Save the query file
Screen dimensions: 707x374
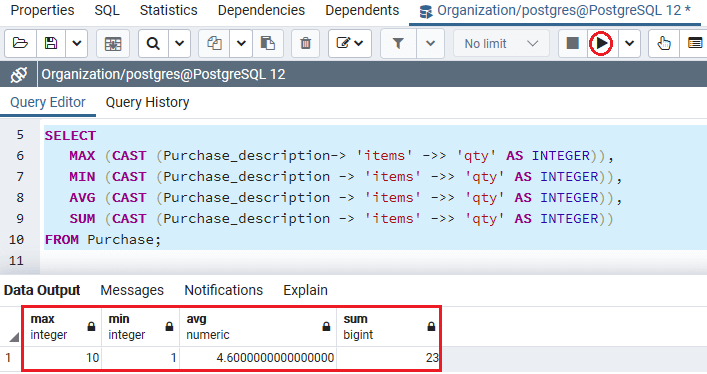point(51,43)
